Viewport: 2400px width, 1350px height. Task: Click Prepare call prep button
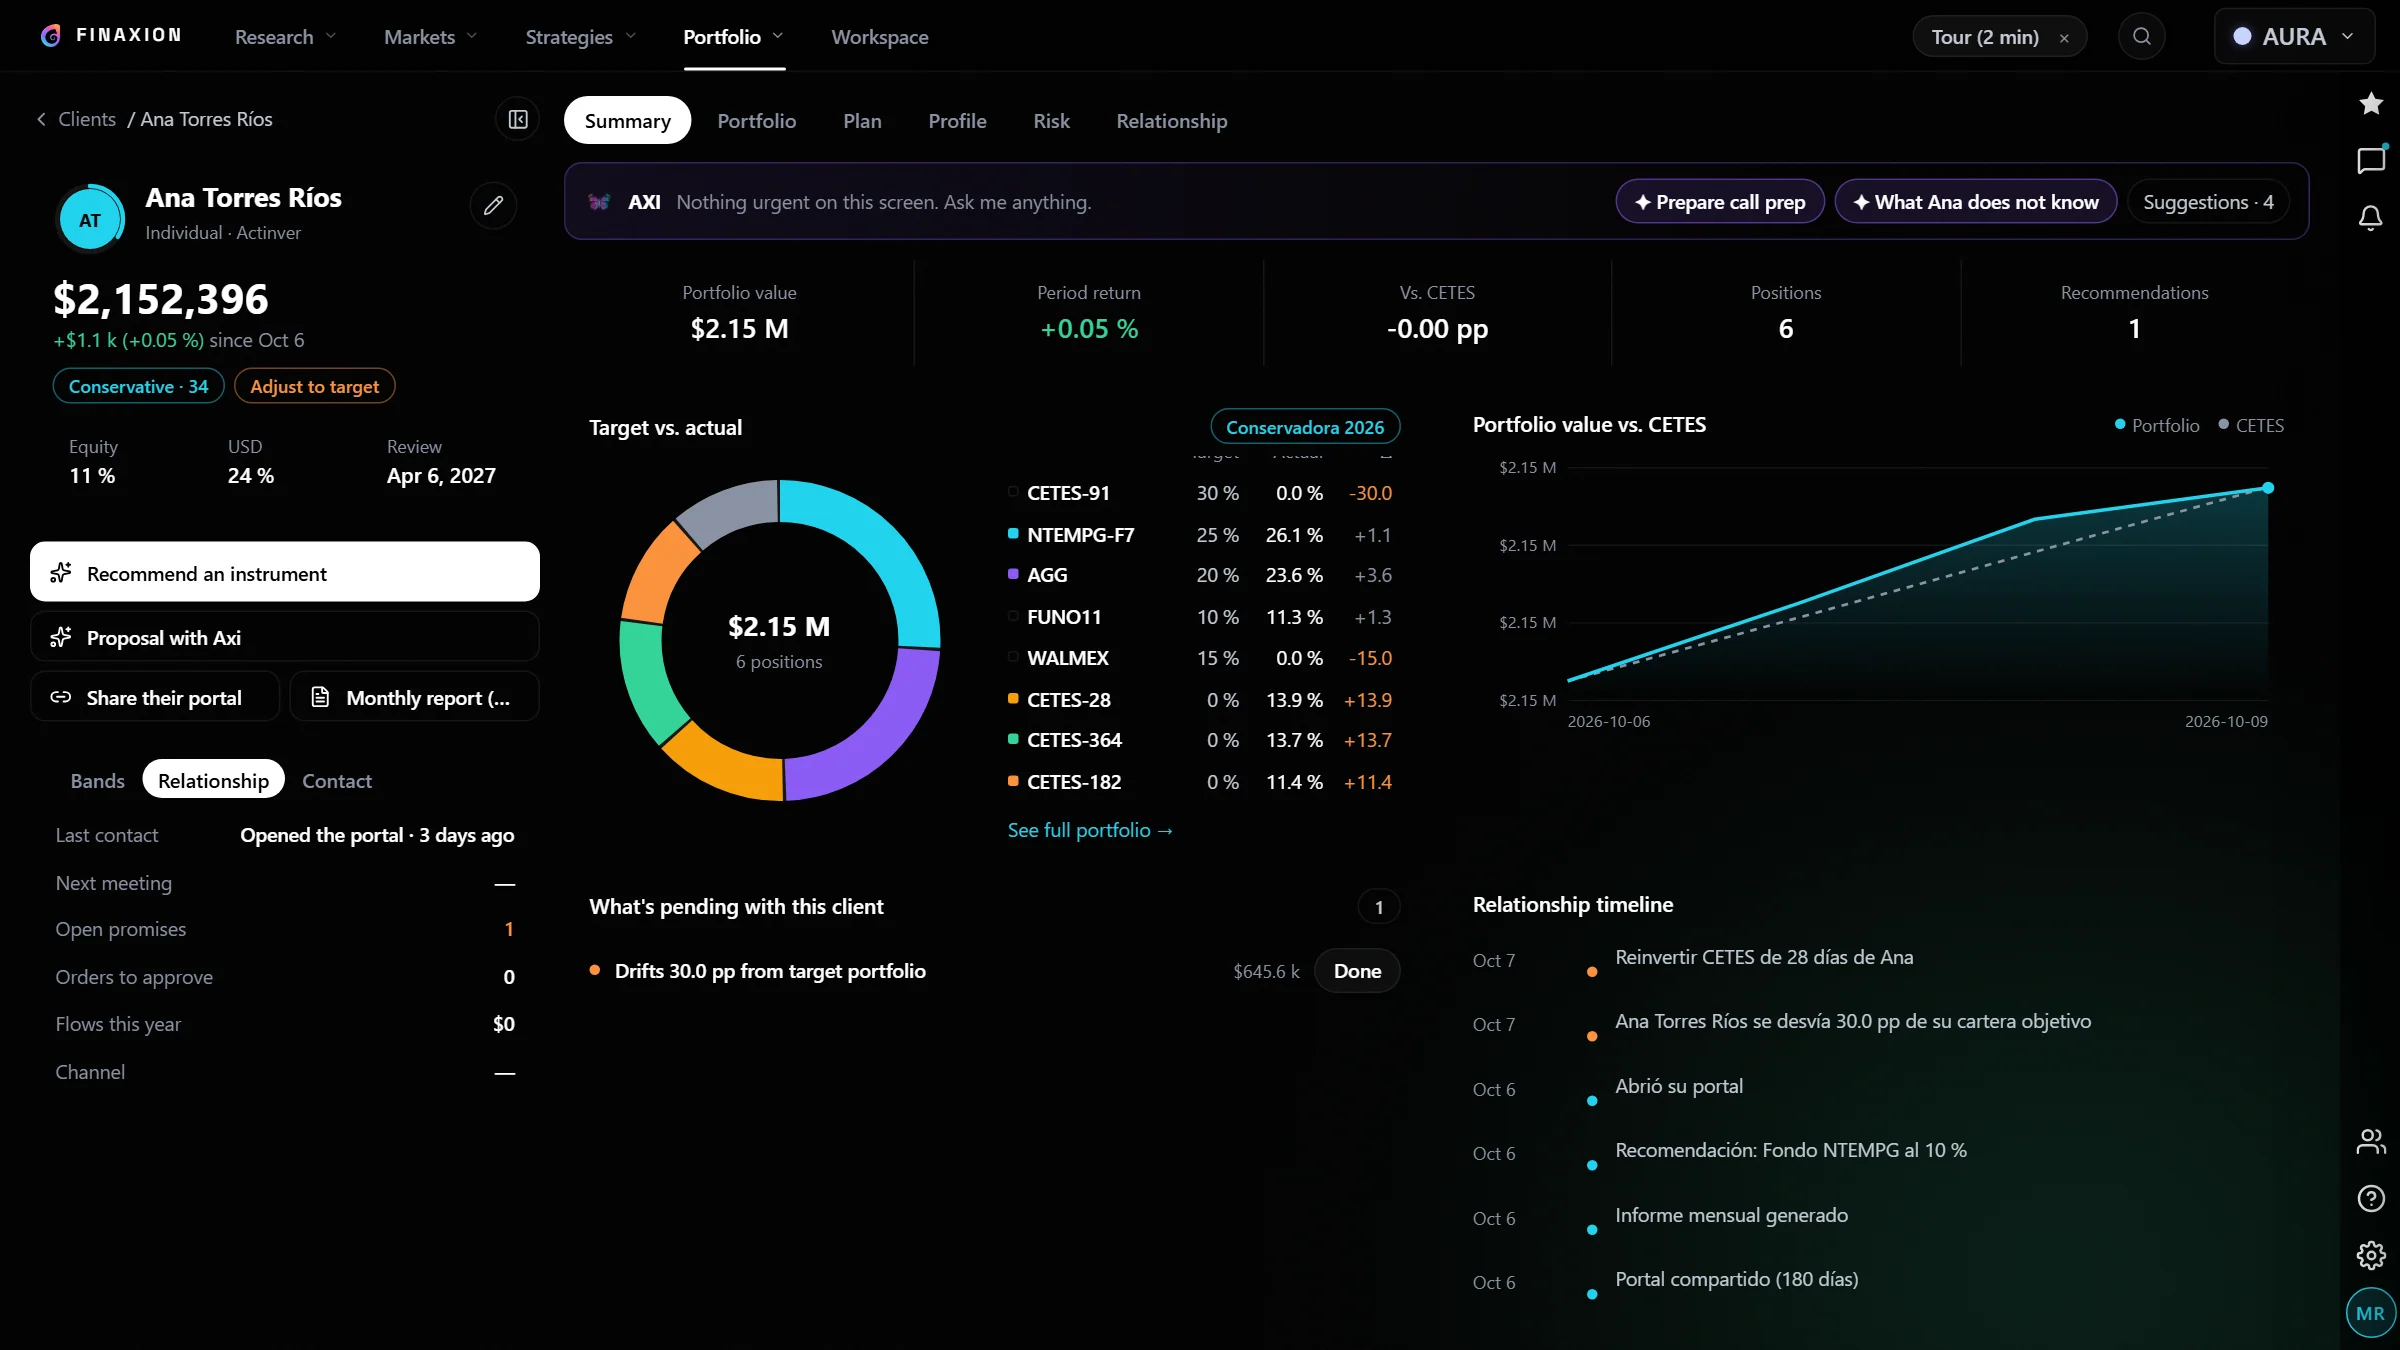(x=1720, y=202)
